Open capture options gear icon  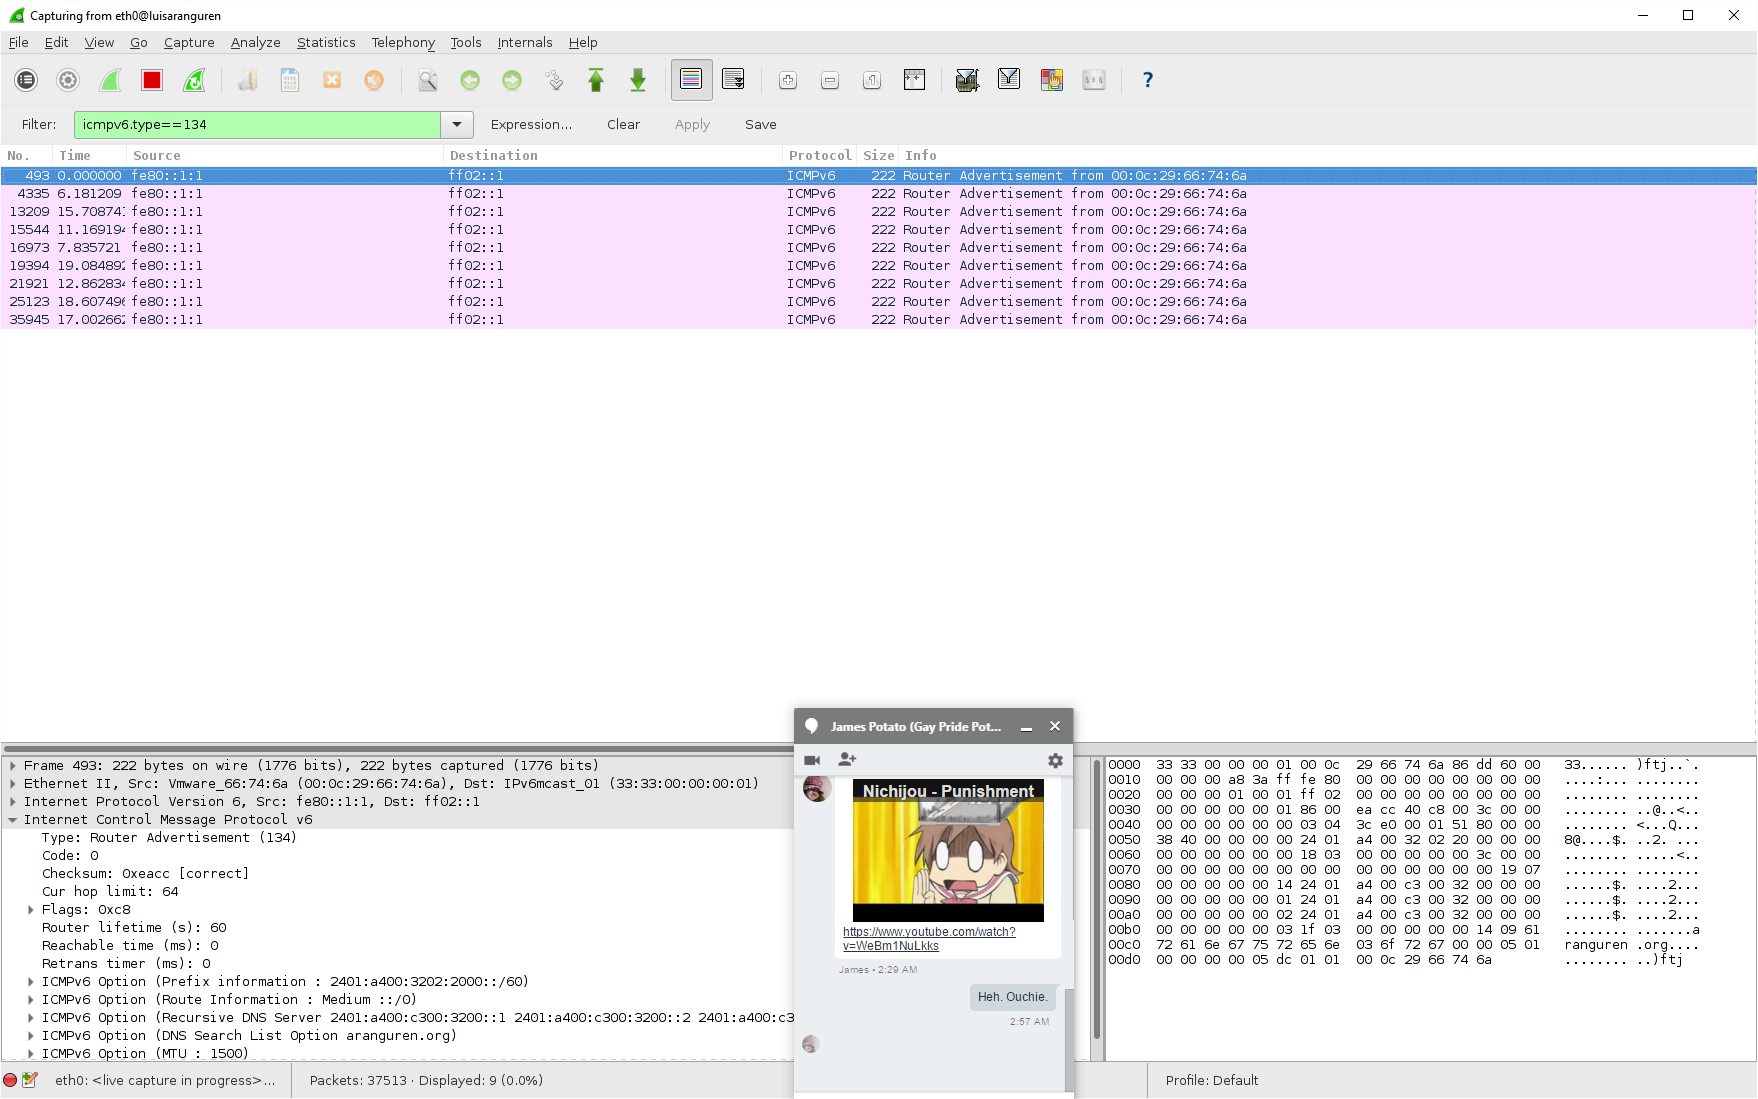point(68,80)
